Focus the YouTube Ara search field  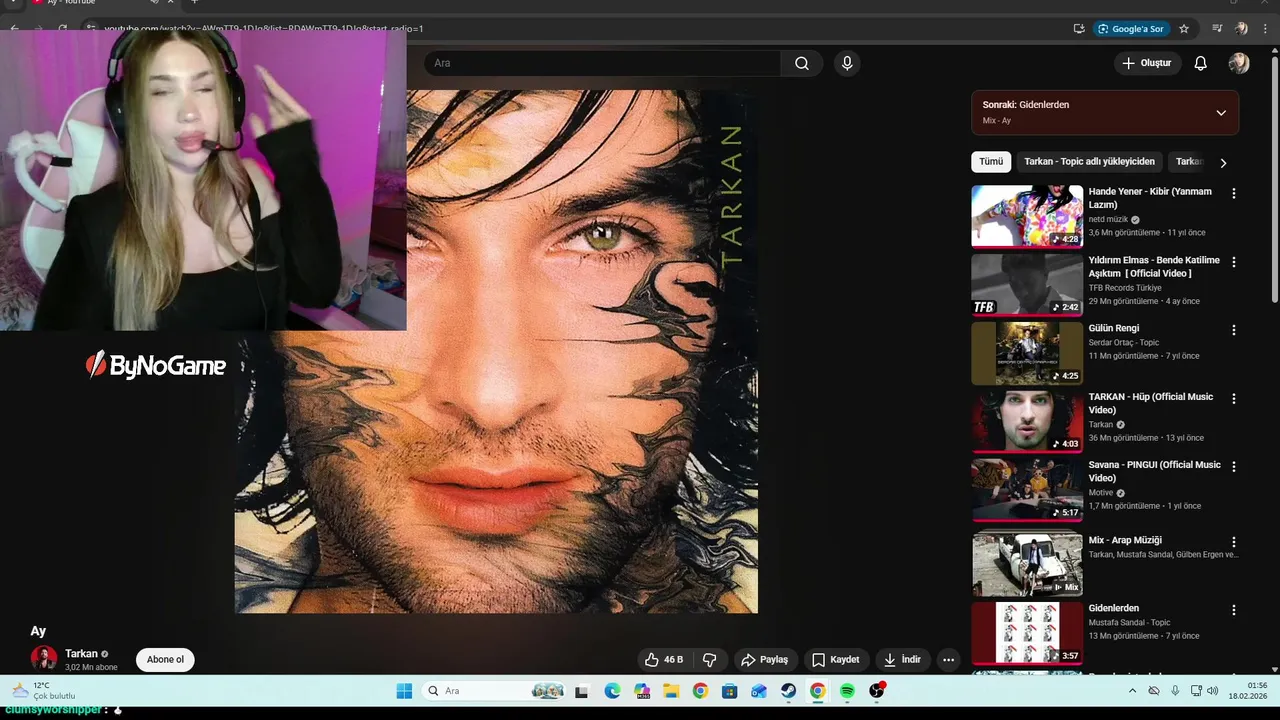602,63
